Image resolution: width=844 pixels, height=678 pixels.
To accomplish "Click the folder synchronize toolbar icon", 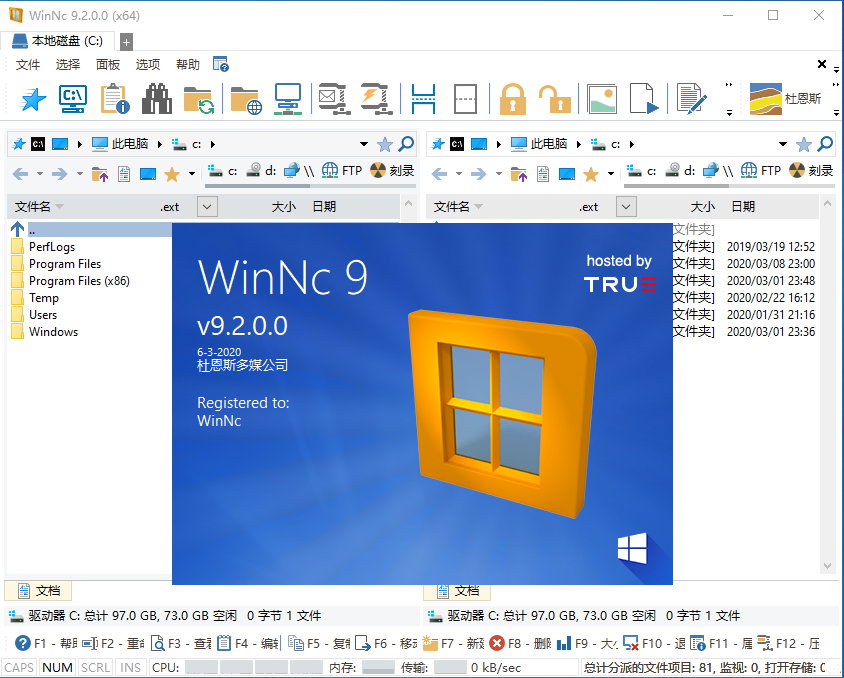I will pos(199,99).
